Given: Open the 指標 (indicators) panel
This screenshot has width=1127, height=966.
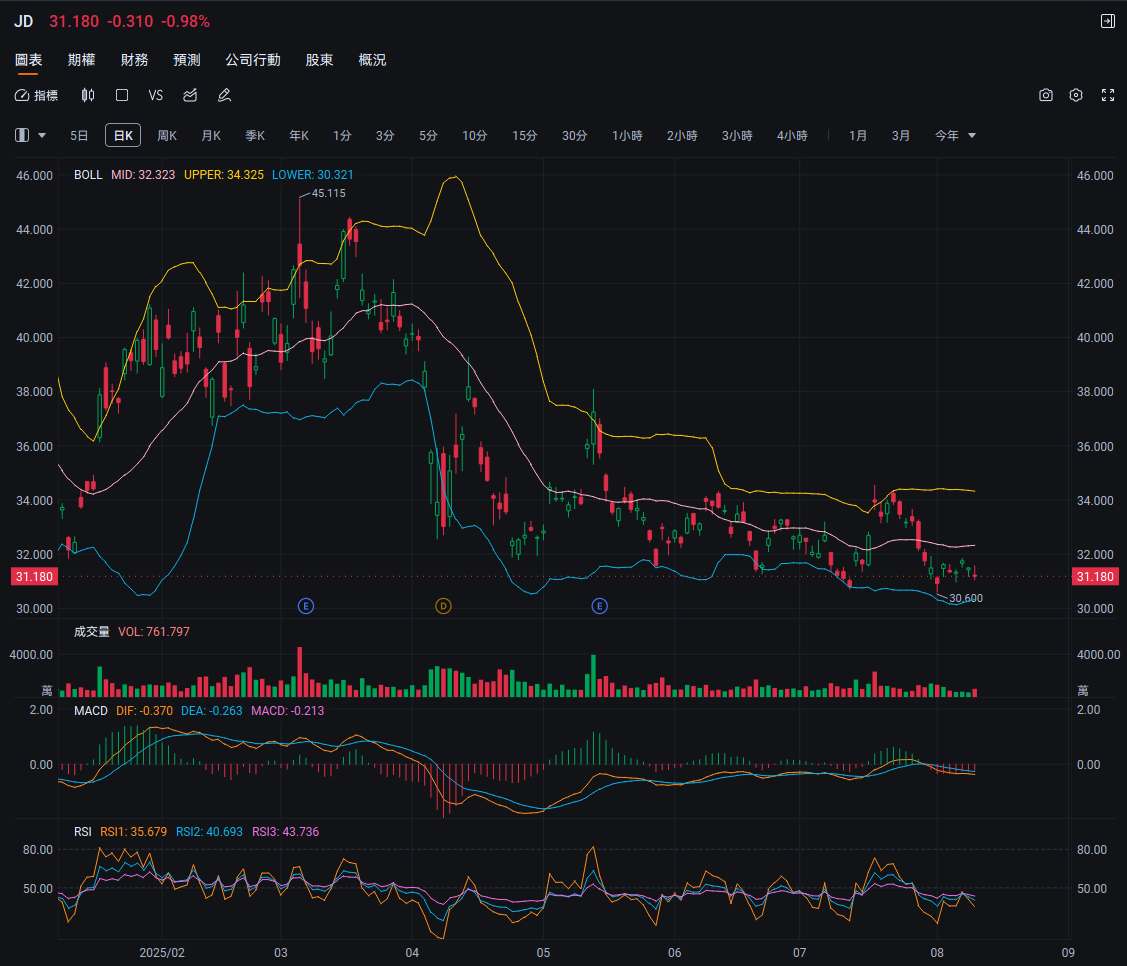Looking at the screenshot, I should [x=38, y=95].
